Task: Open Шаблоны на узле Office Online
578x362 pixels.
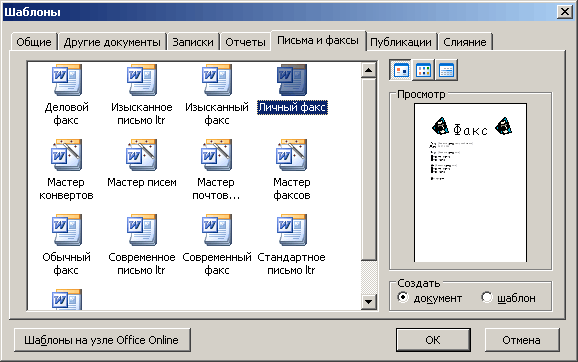Action: tap(102, 340)
